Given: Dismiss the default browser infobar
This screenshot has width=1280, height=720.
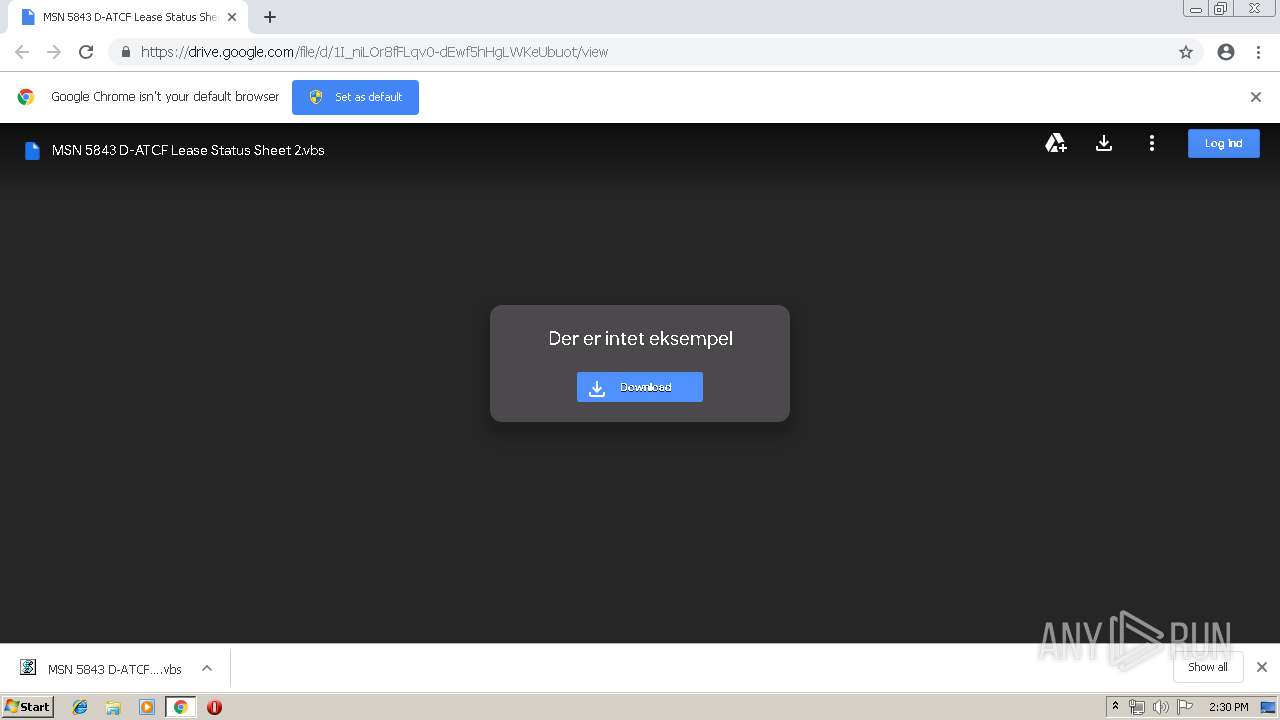Looking at the screenshot, I should [1256, 97].
